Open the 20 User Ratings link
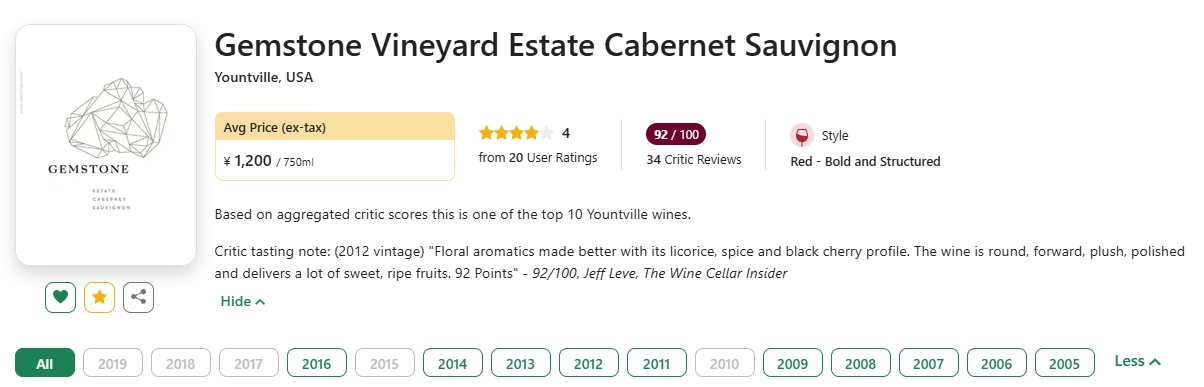This screenshot has width=1204, height=387. click(538, 158)
